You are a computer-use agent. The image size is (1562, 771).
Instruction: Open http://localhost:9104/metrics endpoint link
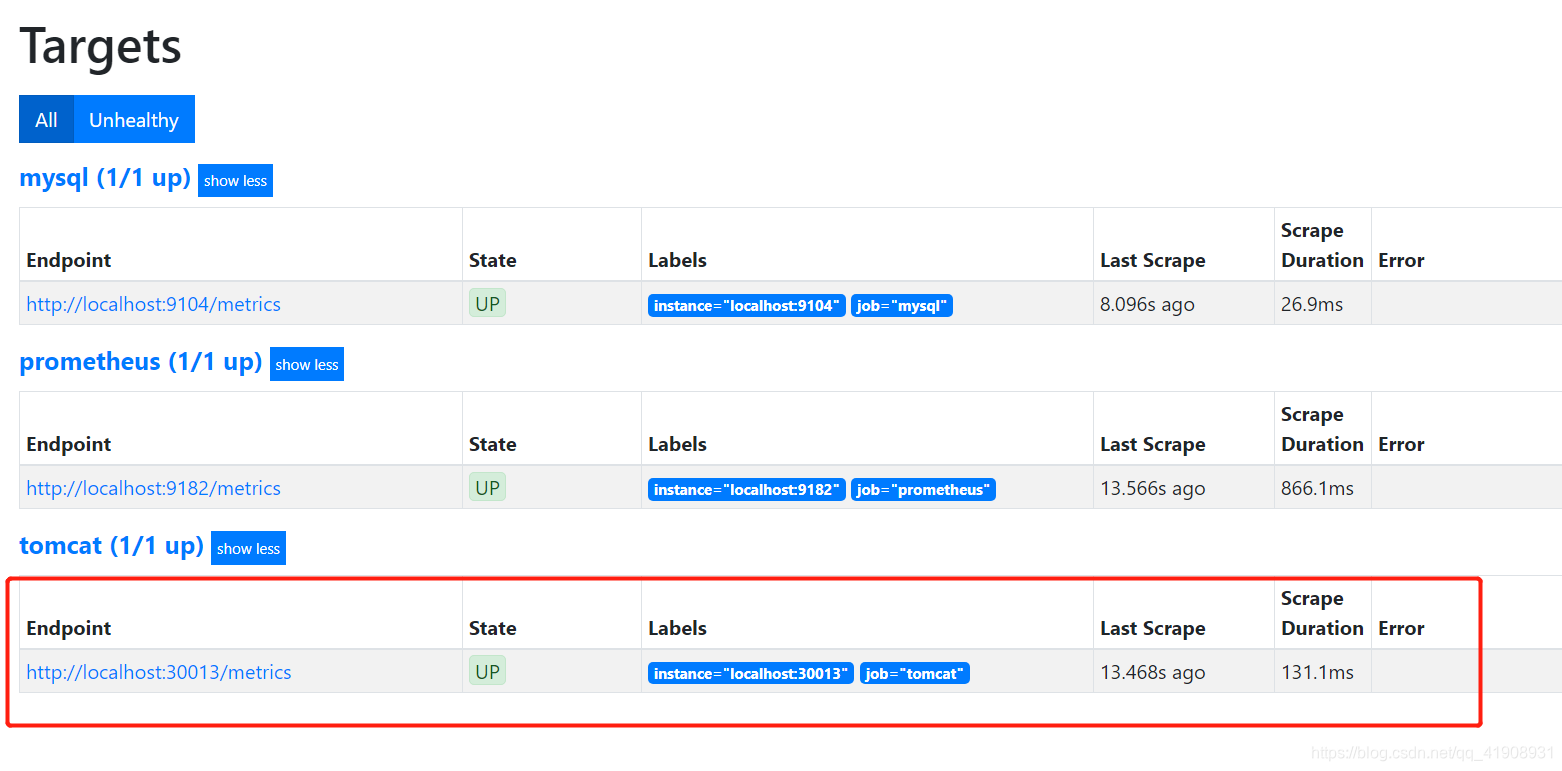click(x=154, y=304)
